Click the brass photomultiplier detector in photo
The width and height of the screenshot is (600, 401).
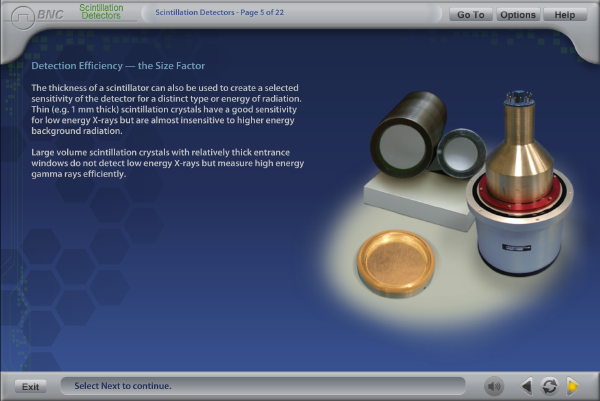520,183
